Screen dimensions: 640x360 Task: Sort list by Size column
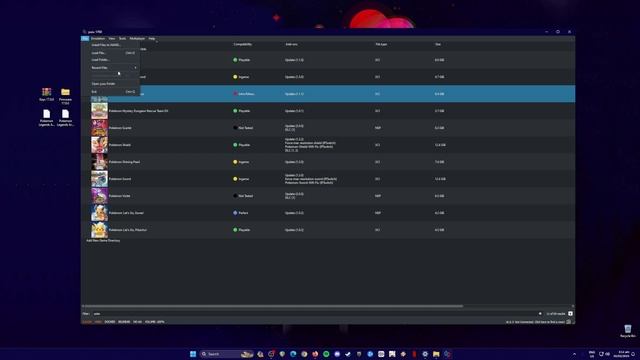(x=438, y=44)
